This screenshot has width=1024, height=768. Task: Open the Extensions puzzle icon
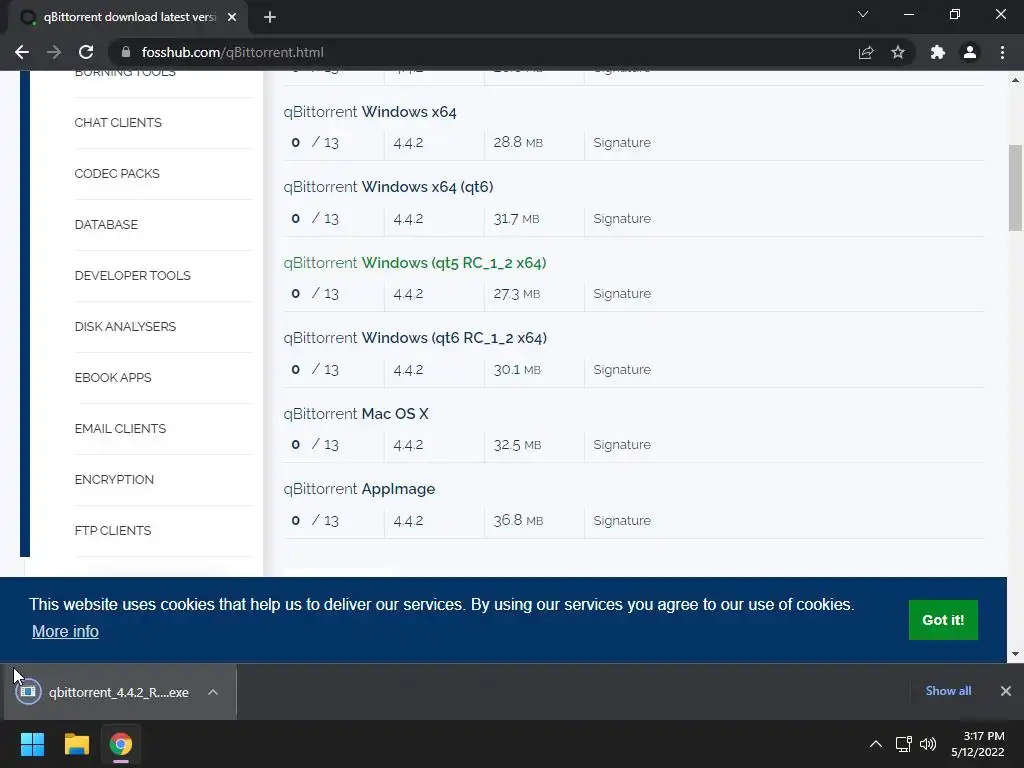coord(938,52)
